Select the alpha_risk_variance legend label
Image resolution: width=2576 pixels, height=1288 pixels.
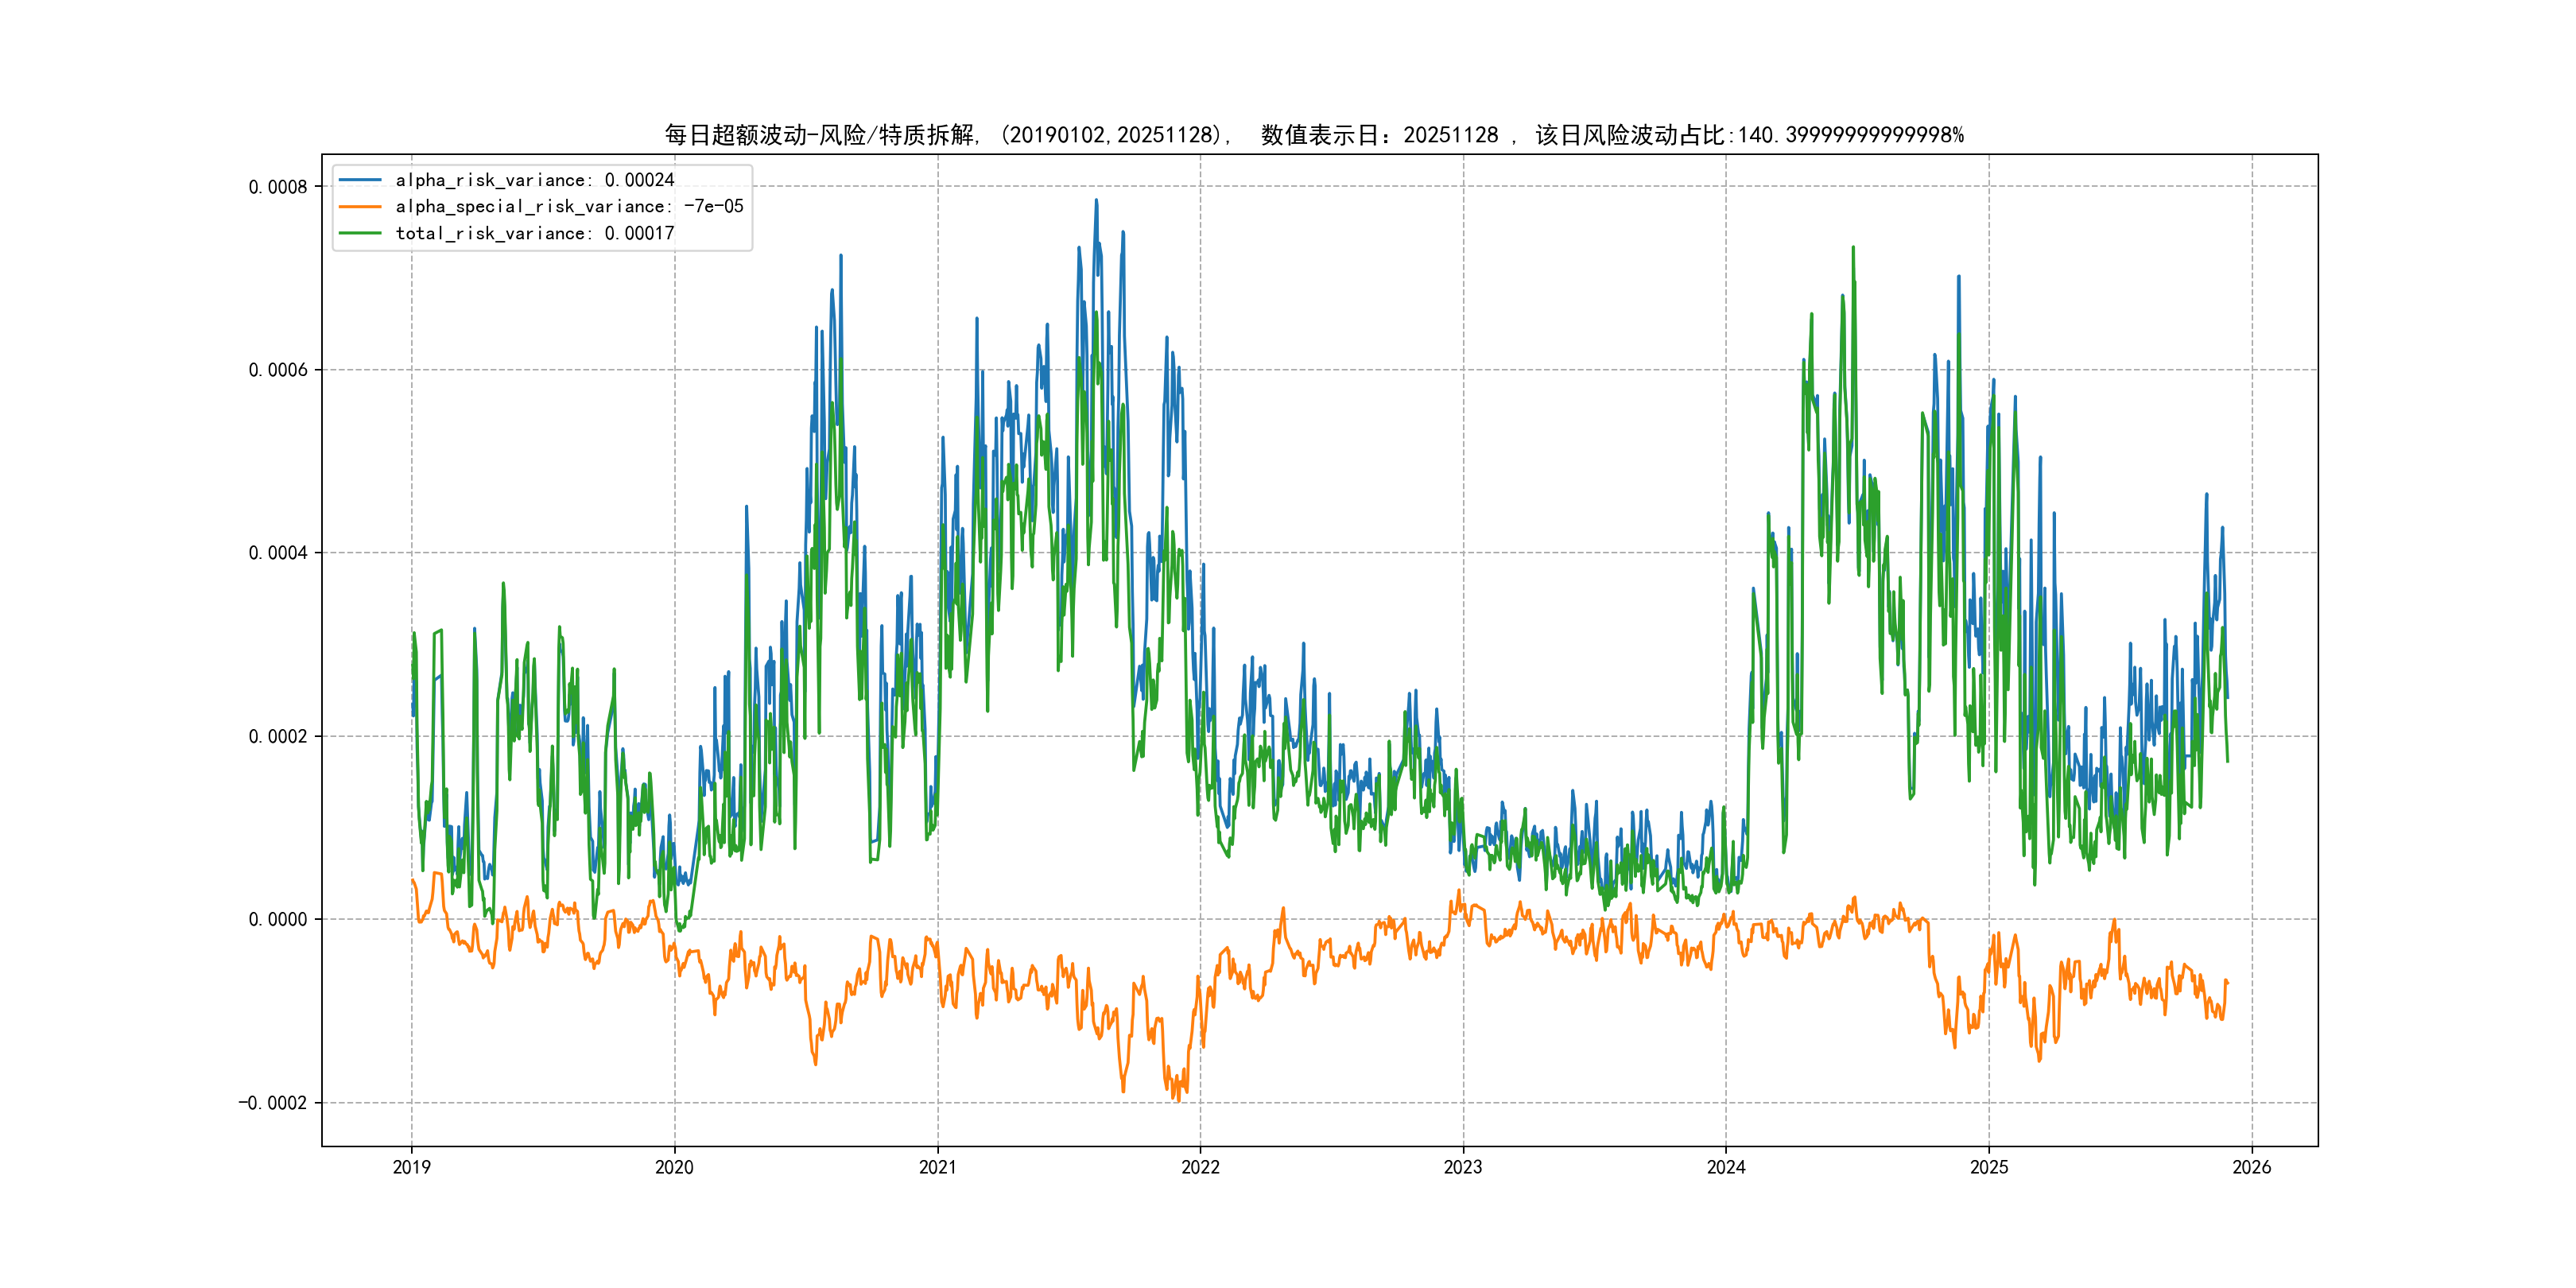coord(534,180)
